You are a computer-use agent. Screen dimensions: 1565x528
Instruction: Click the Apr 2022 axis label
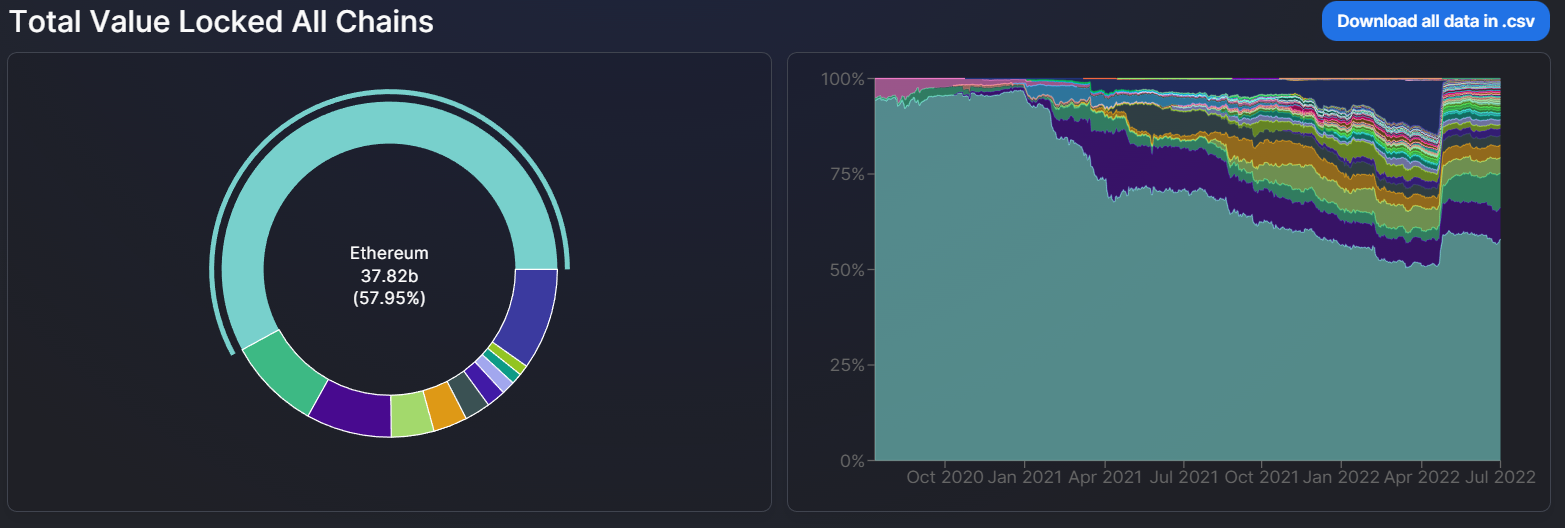(x=1420, y=478)
